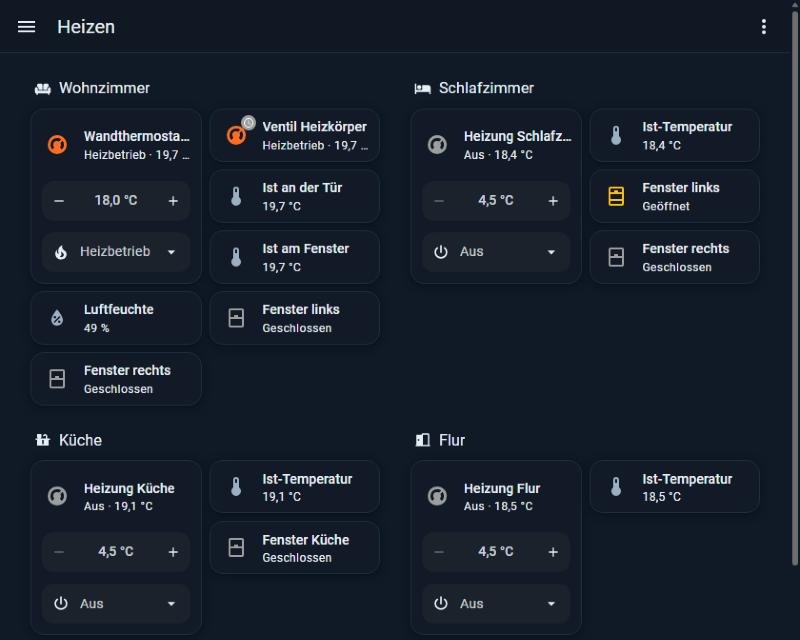Open the Wandthermostat card title
This screenshot has width=800, height=640.
pyautogui.click(x=136, y=136)
